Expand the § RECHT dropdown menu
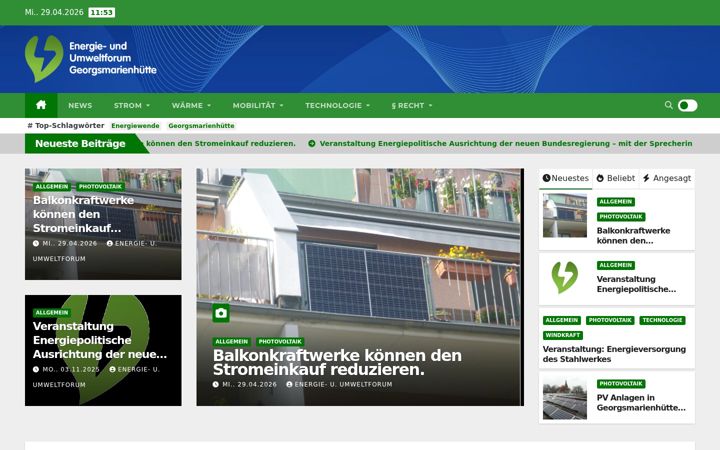Image resolution: width=720 pixels, height=450 pixels. tap(411, 106)
